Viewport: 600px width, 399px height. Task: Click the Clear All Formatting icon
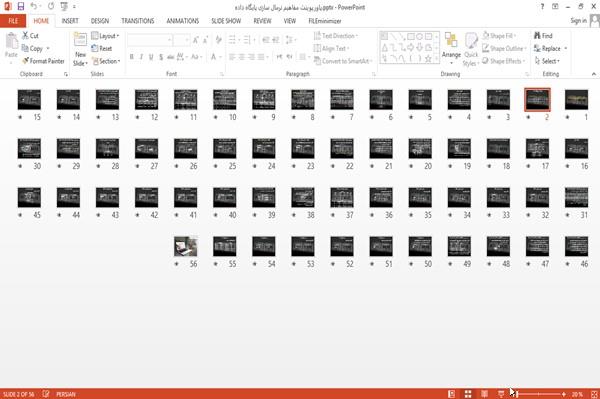[218, 39]
